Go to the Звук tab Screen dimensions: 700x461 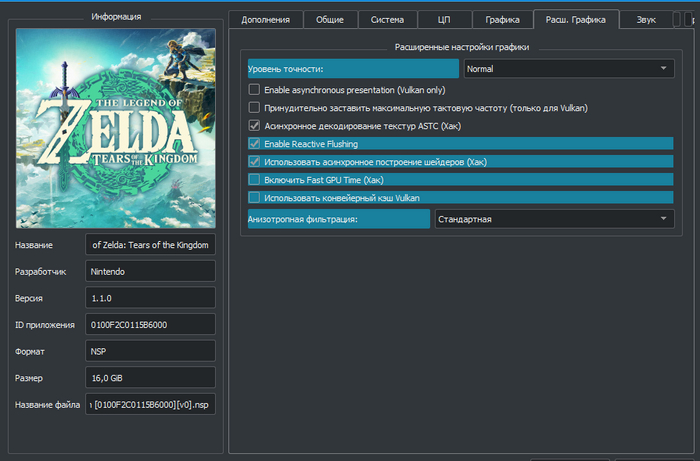pyautogui.click(x=647, y=19)
